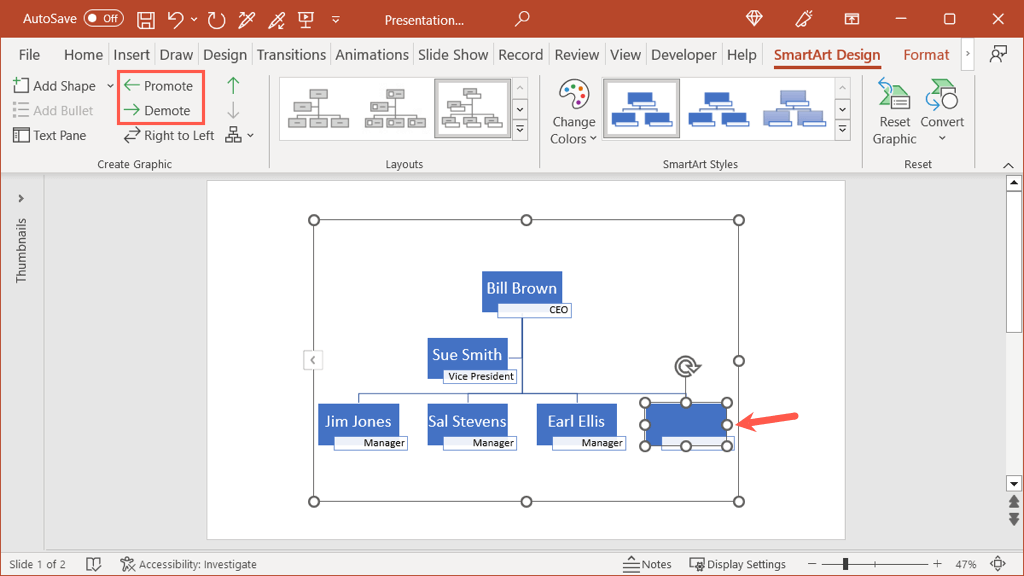The image size is (1024, 576).
Task: Toggle AutoSave switch
Action: pos(104,18)
